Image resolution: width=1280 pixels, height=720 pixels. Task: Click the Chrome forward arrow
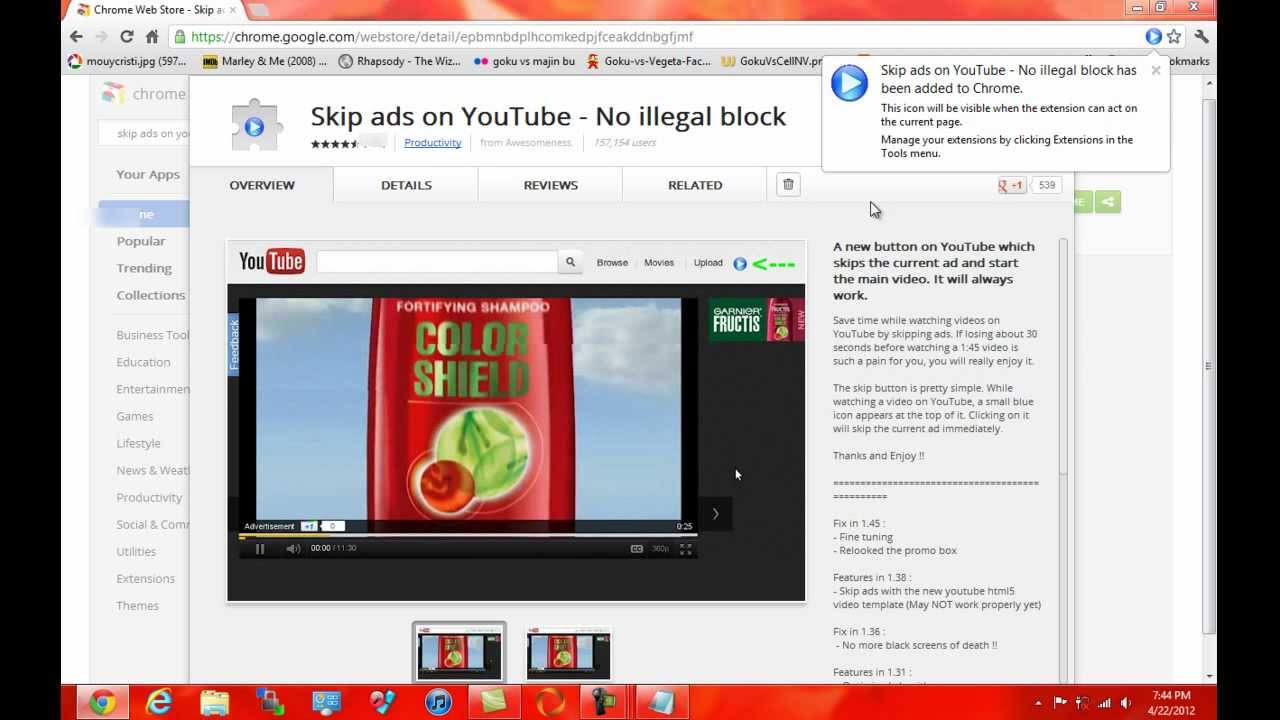tap(101, 37)
